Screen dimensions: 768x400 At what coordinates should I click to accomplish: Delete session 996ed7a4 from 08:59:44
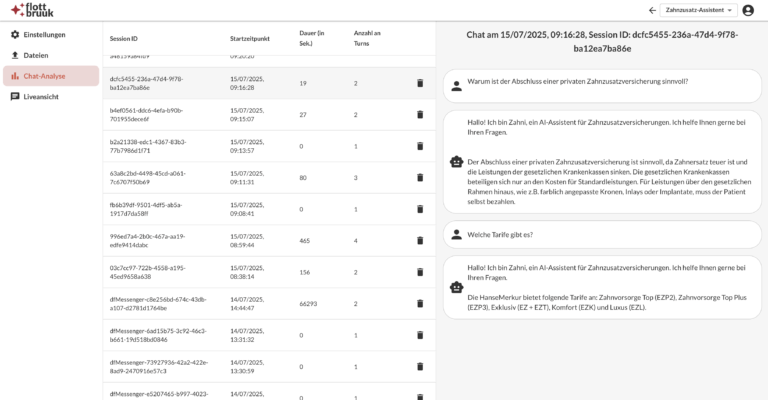coord(420,240)
